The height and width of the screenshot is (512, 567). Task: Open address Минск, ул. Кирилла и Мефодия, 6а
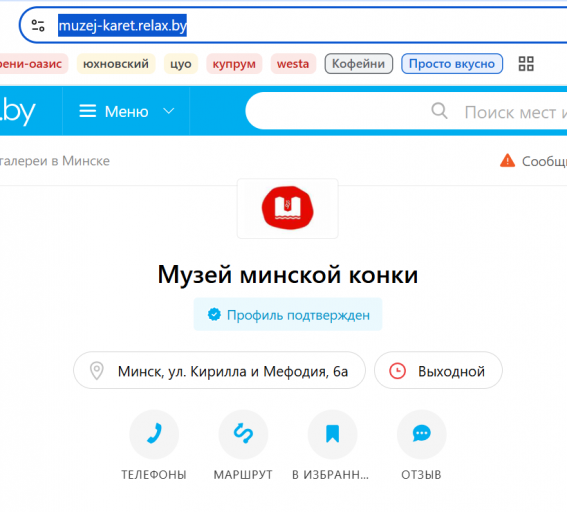[x=219, y=370]
